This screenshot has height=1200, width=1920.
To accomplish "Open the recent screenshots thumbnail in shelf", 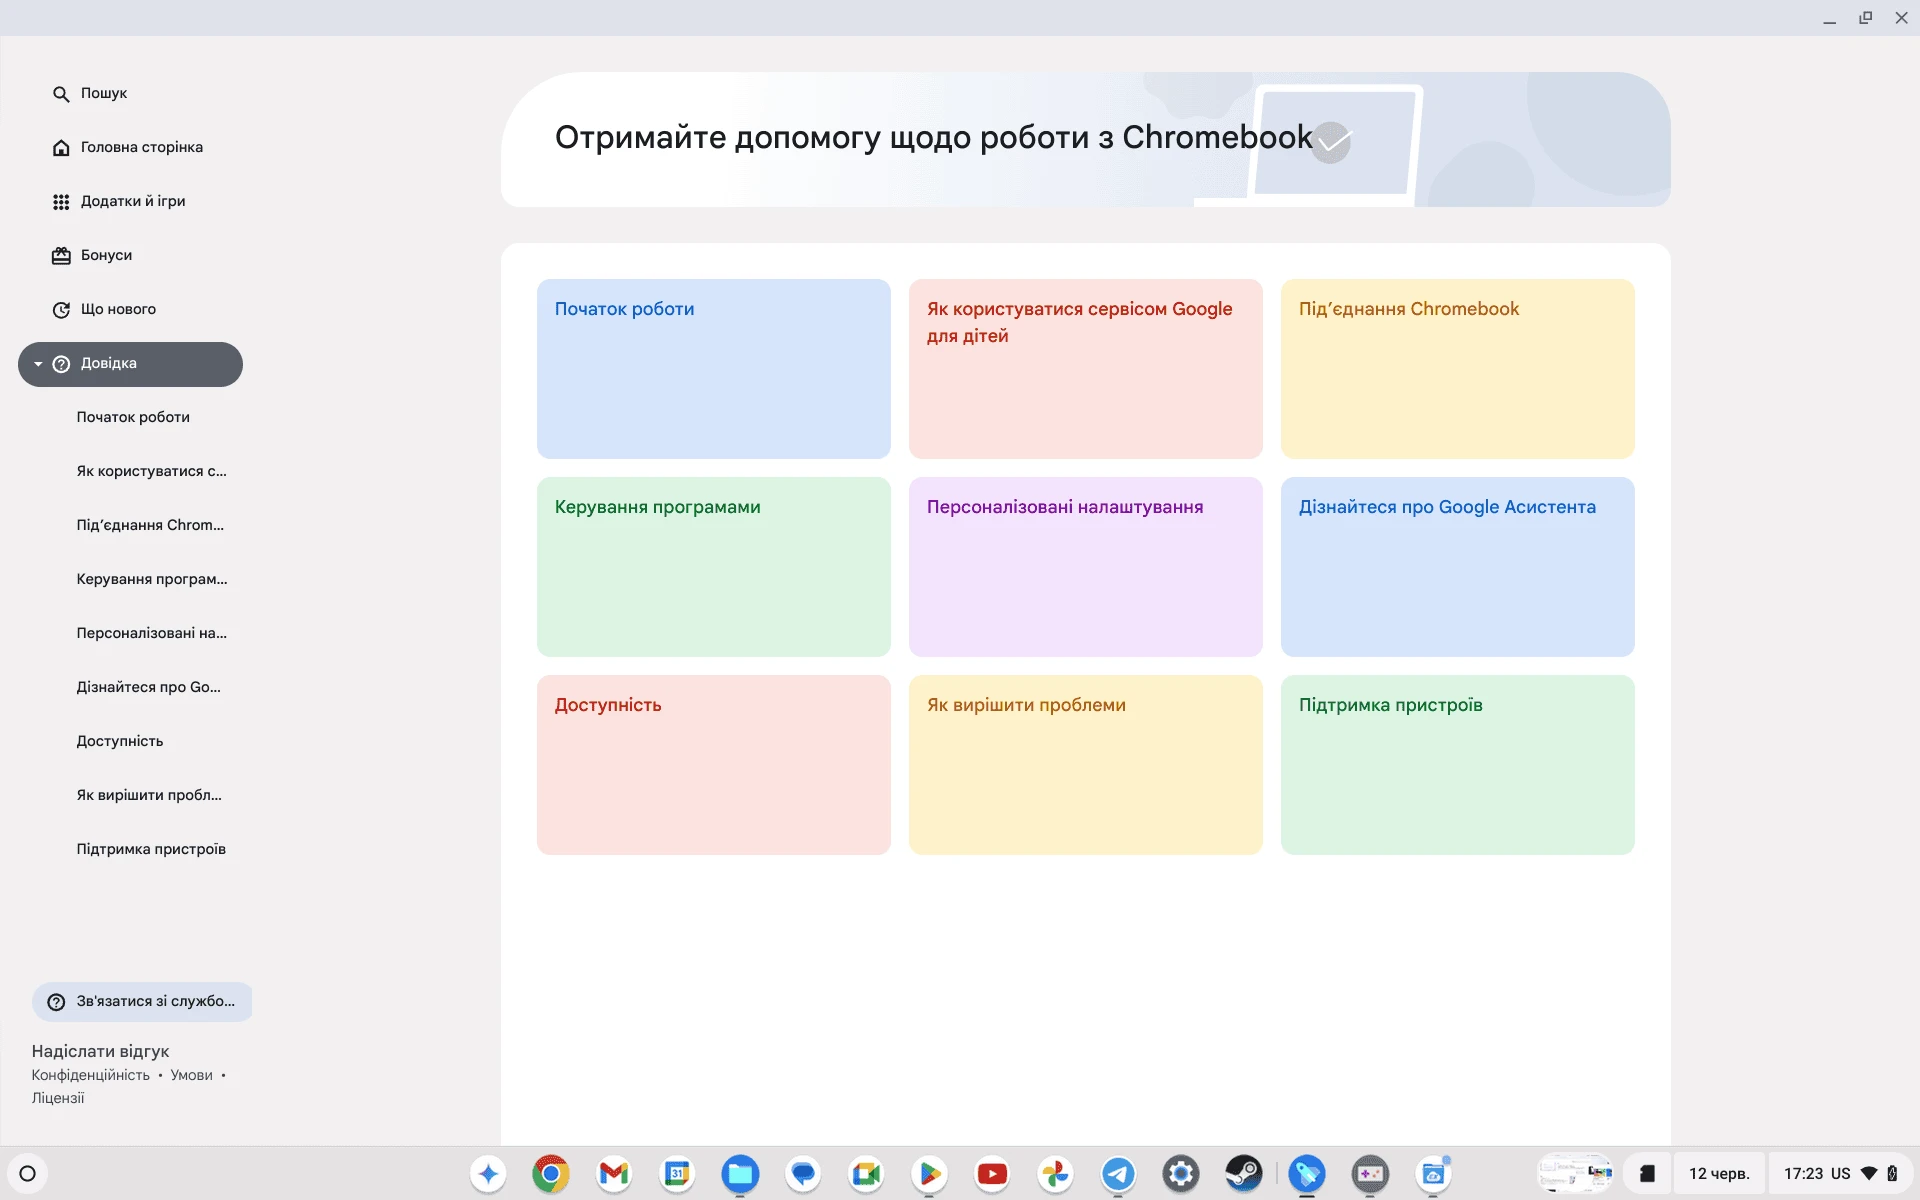I will pos(1575,1174).
